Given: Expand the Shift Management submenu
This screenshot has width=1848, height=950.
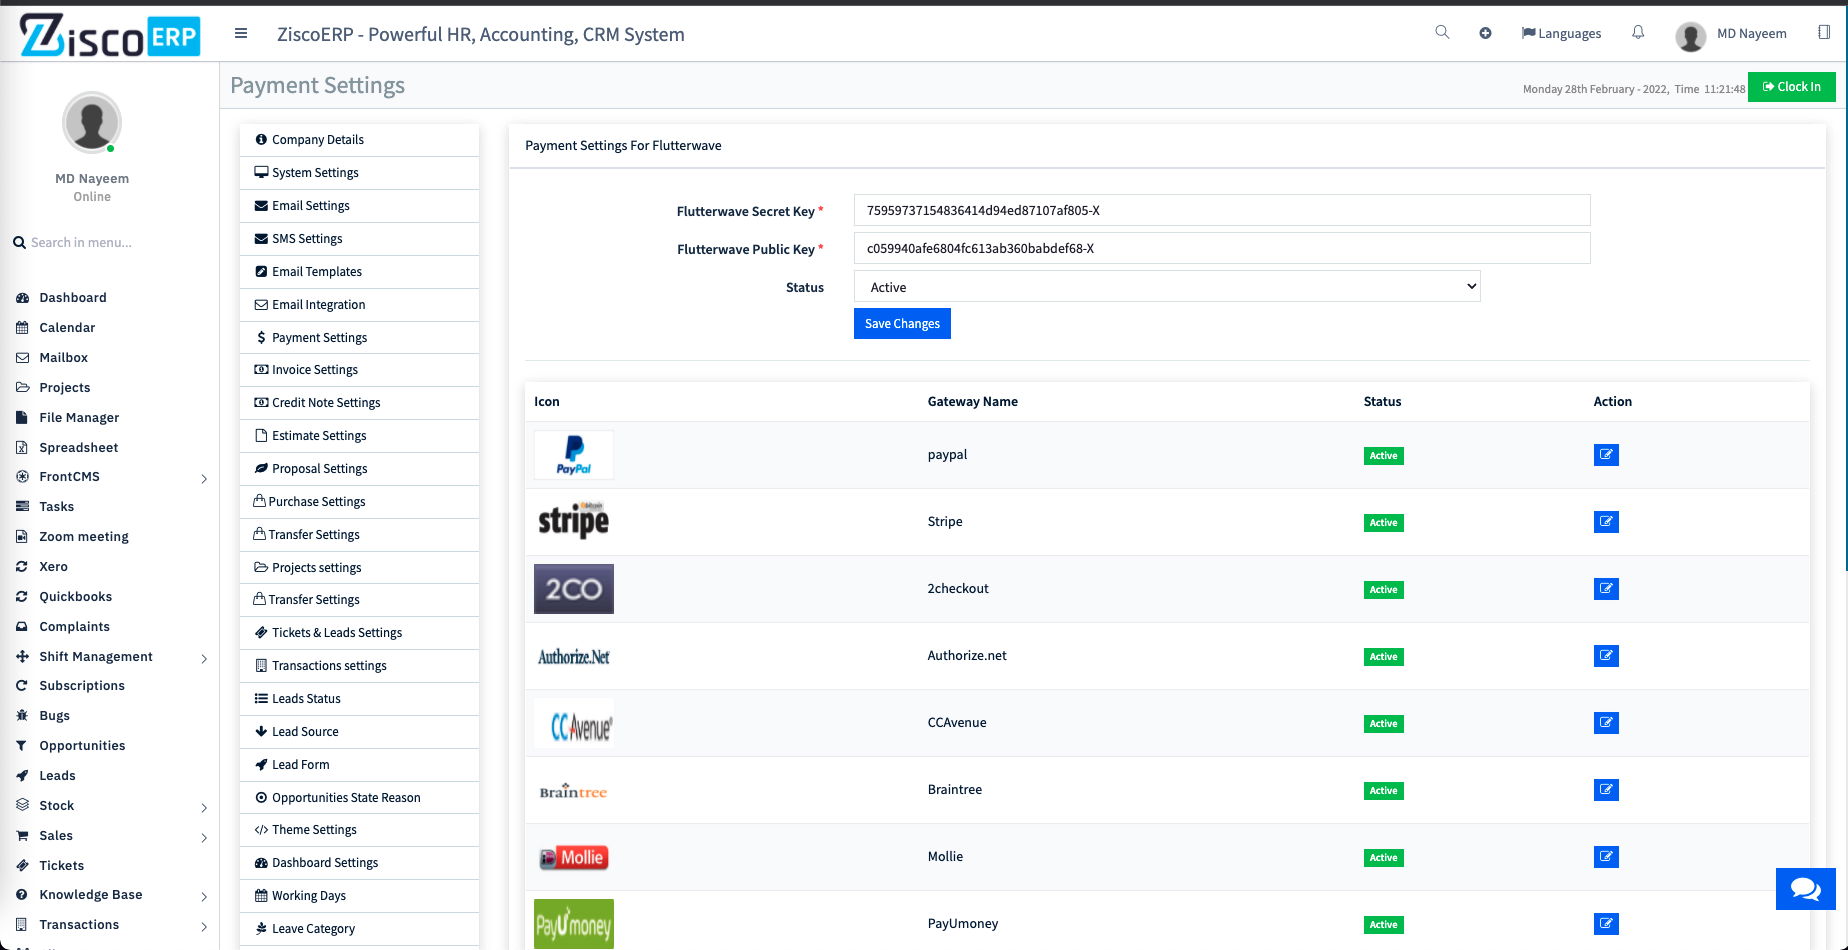Looking at the screenshot, I should coord(204,659).
